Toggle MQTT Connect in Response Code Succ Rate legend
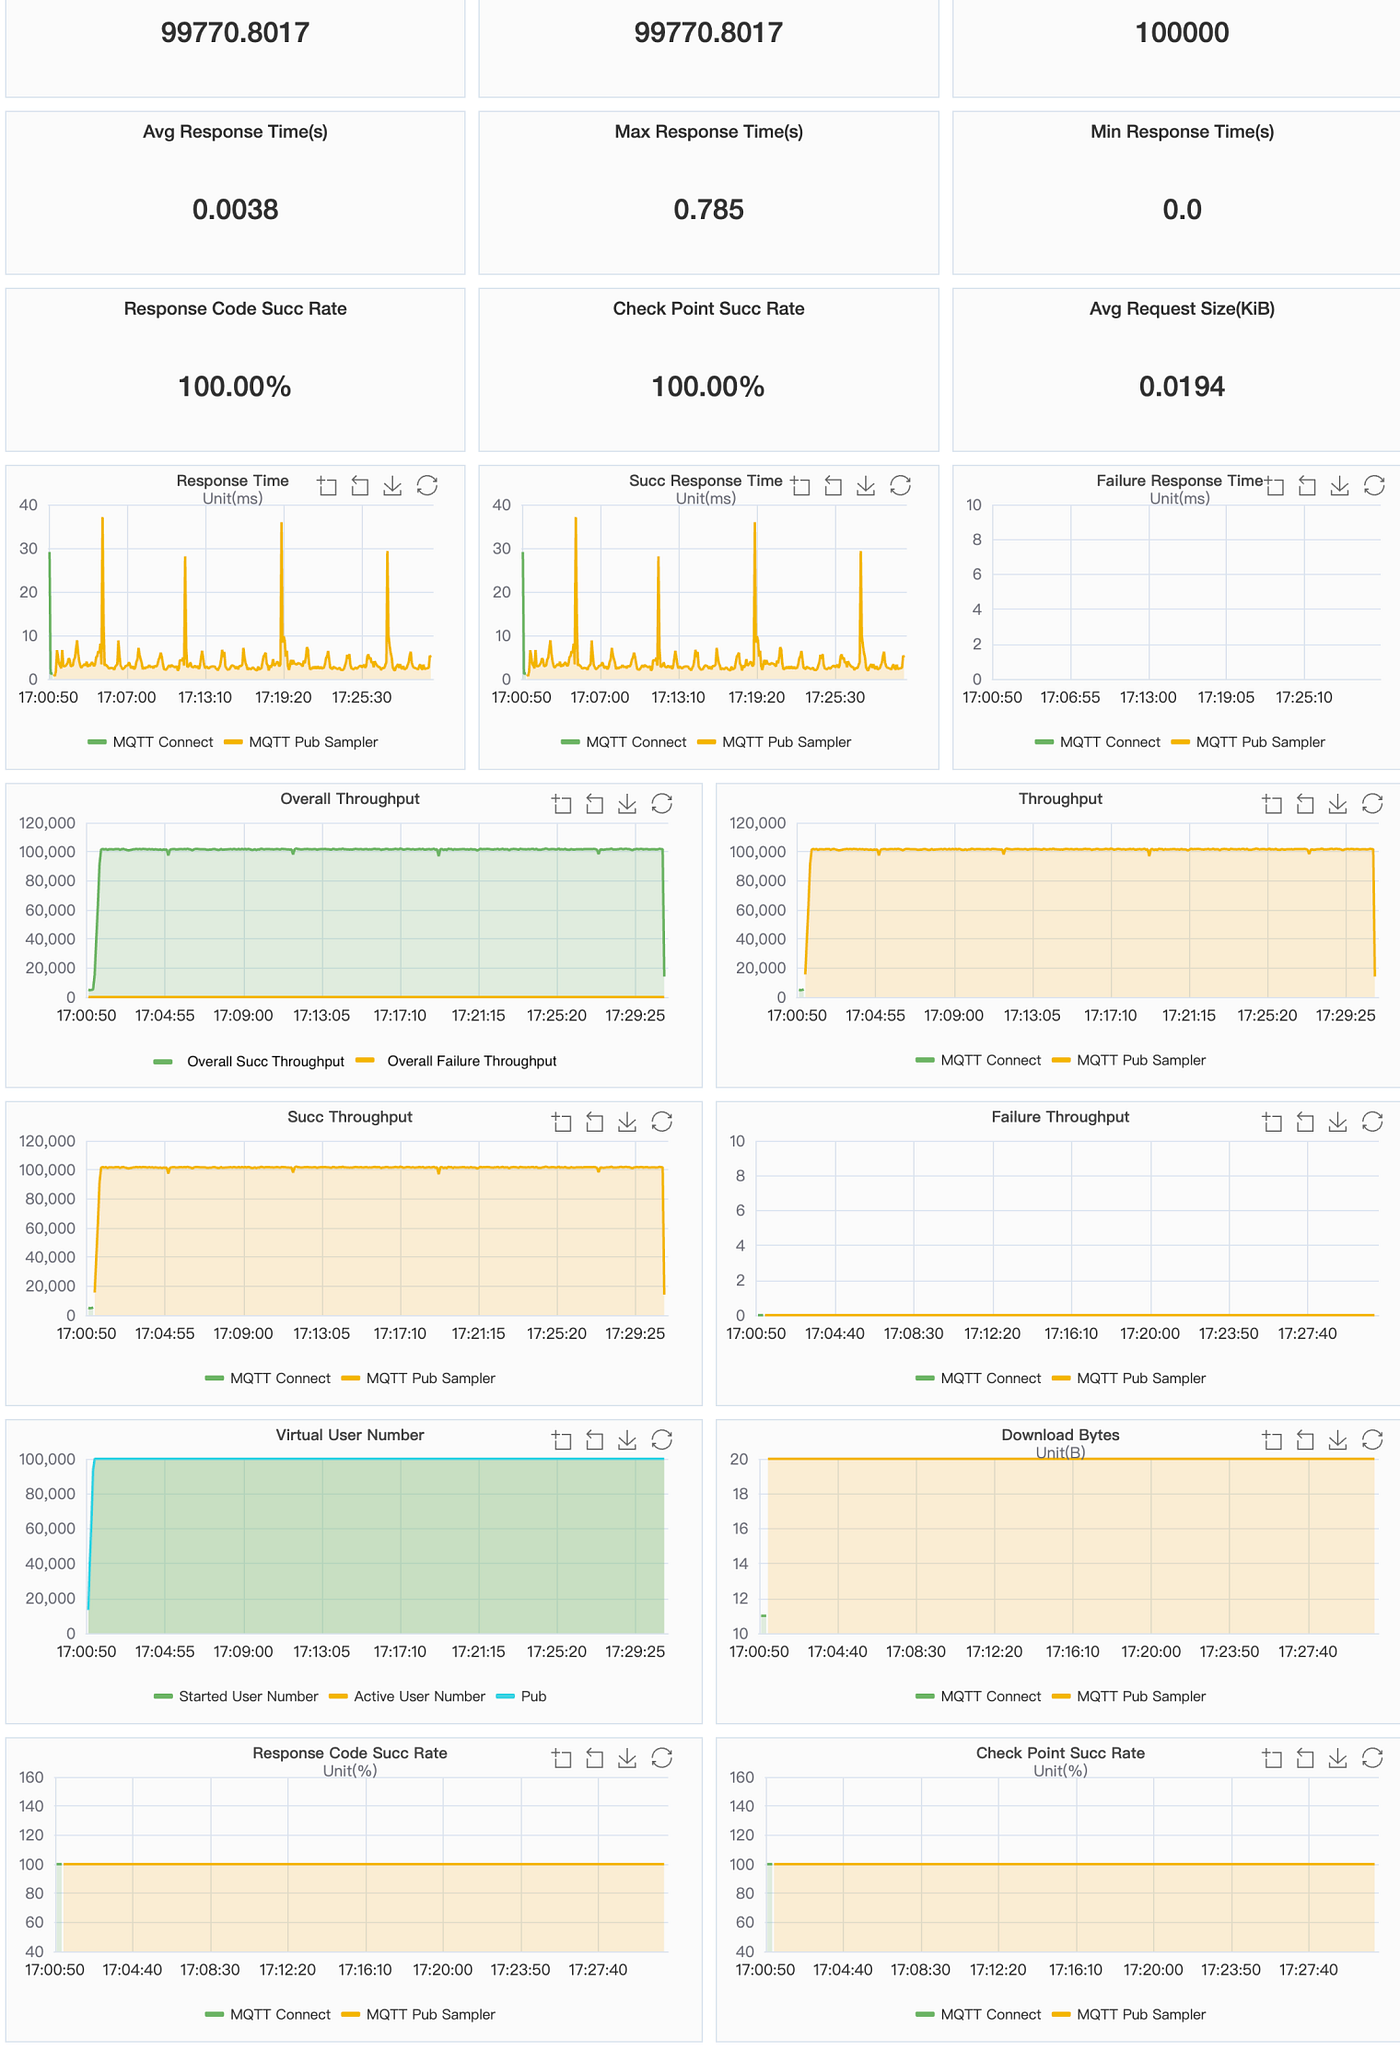Viewport: 1400px width, 2048px height. 268,2014
